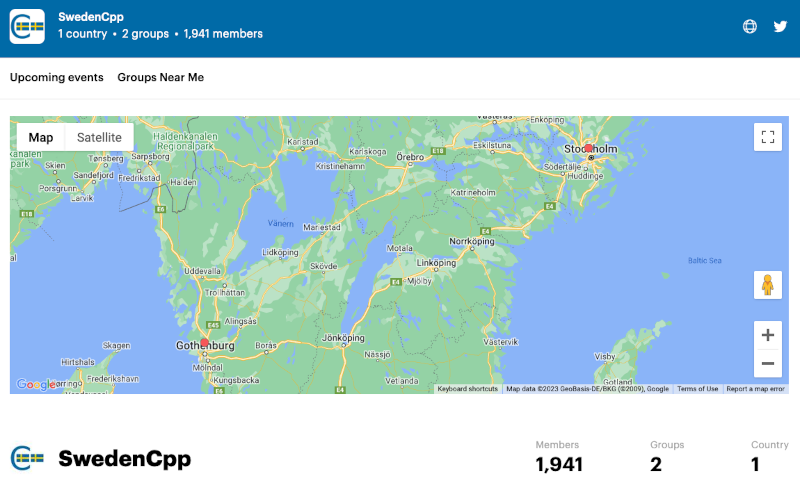The width and height of the screenshot is (800, 483).
Task: Click the Google logo on the map
Action: [x=35, y=384]
